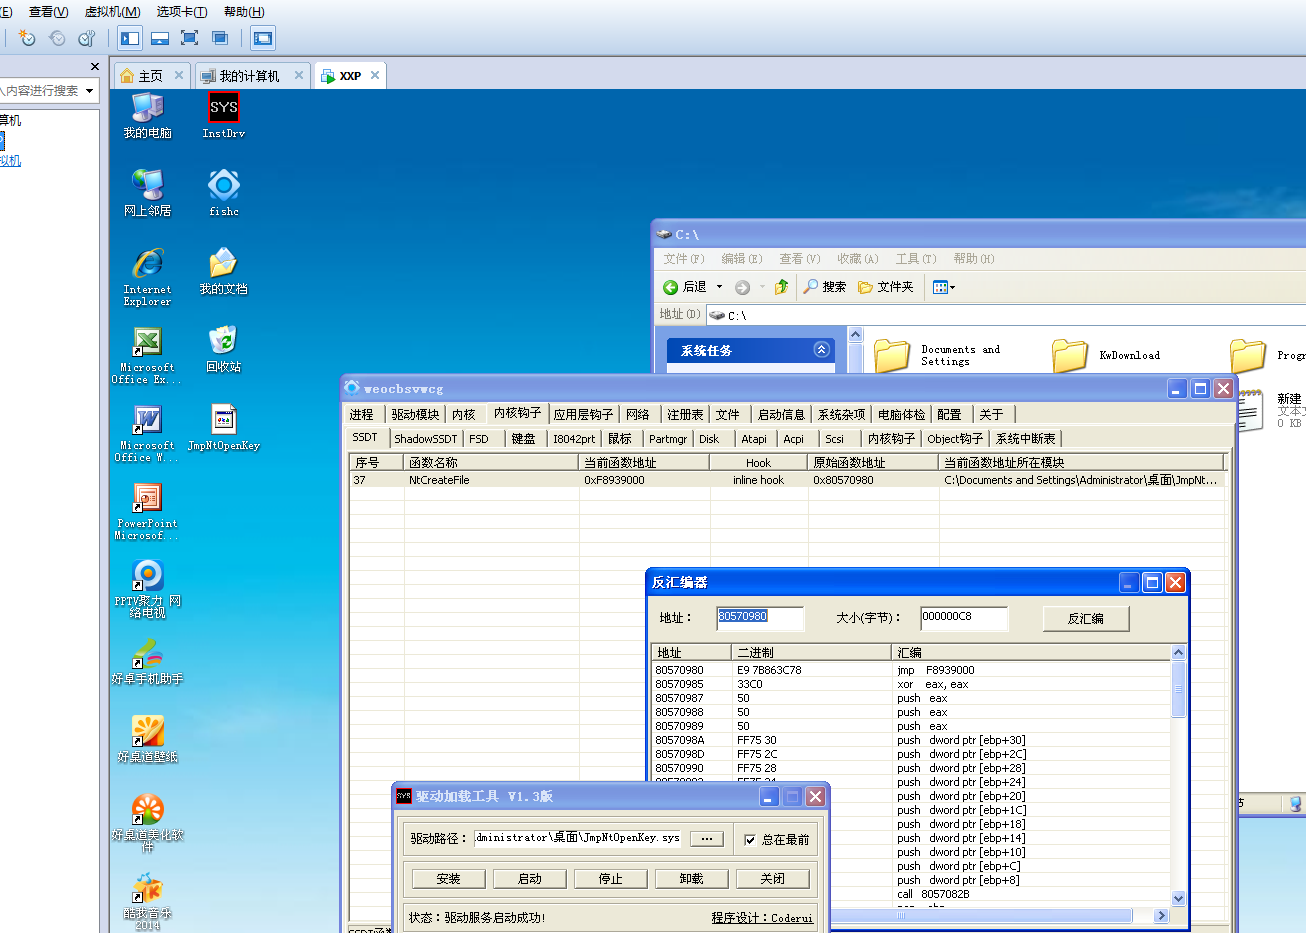Select the Microsoft Office Word shortcut icon
This screenshot has width=1306, height=933.
(147, 433)
